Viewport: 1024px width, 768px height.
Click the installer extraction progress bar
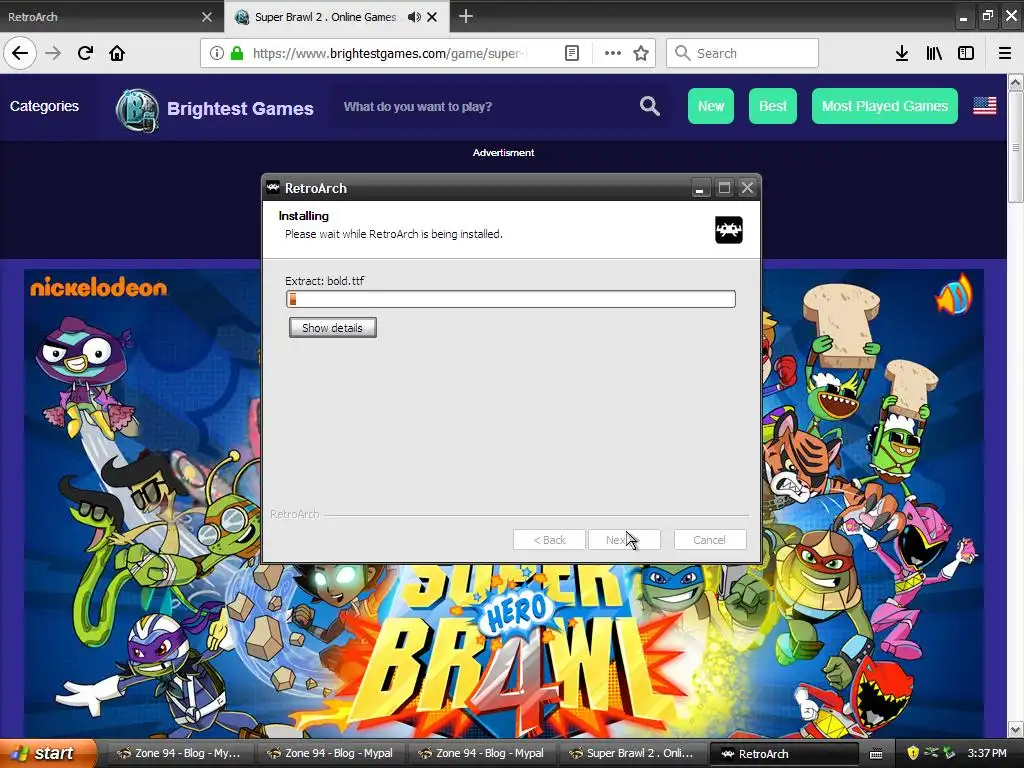pos(511,299)
